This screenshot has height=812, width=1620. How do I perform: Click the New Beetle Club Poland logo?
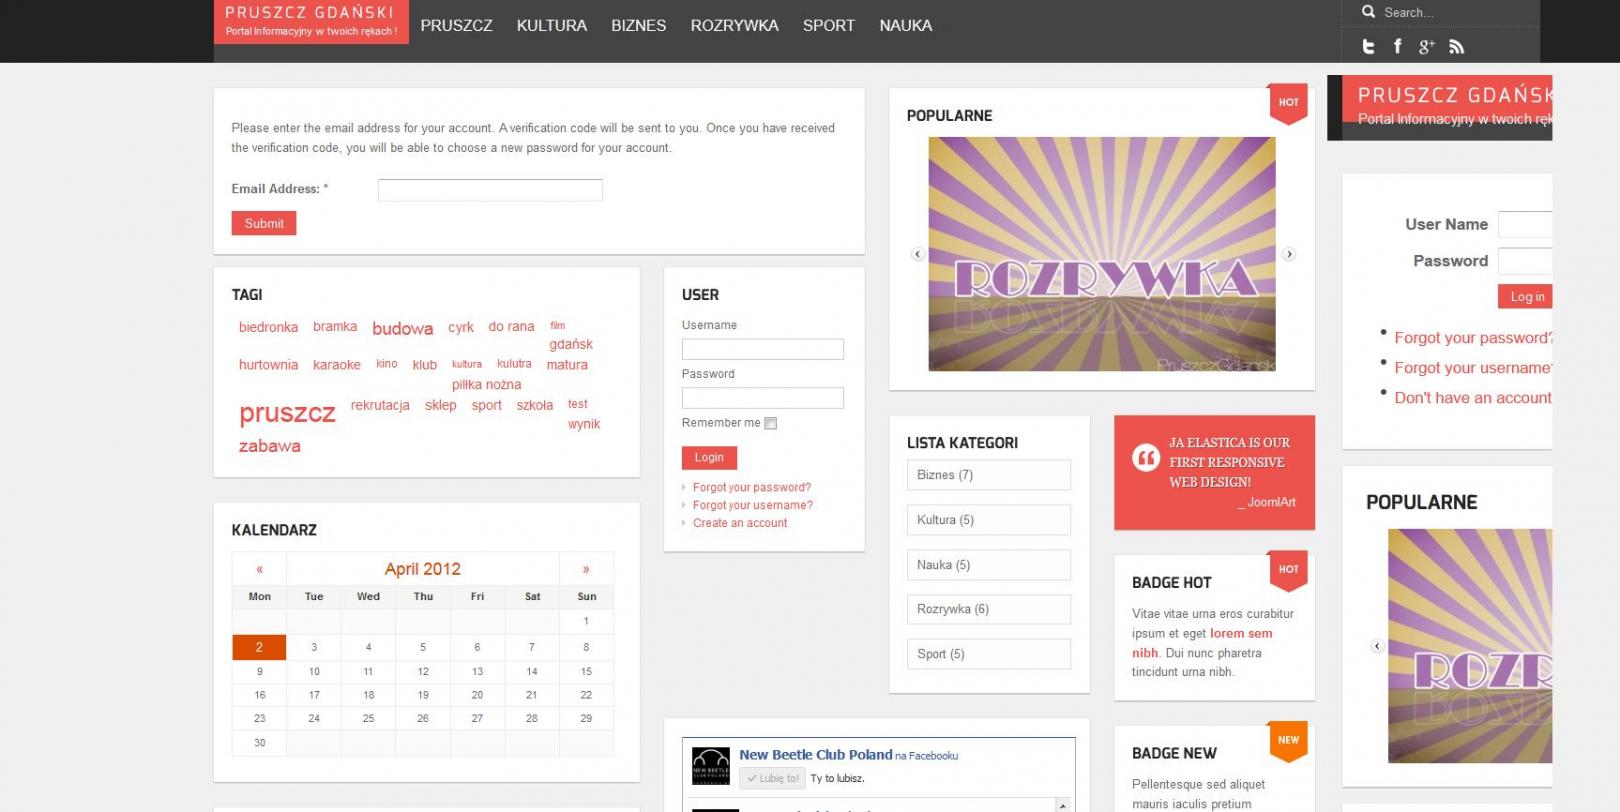711,766
